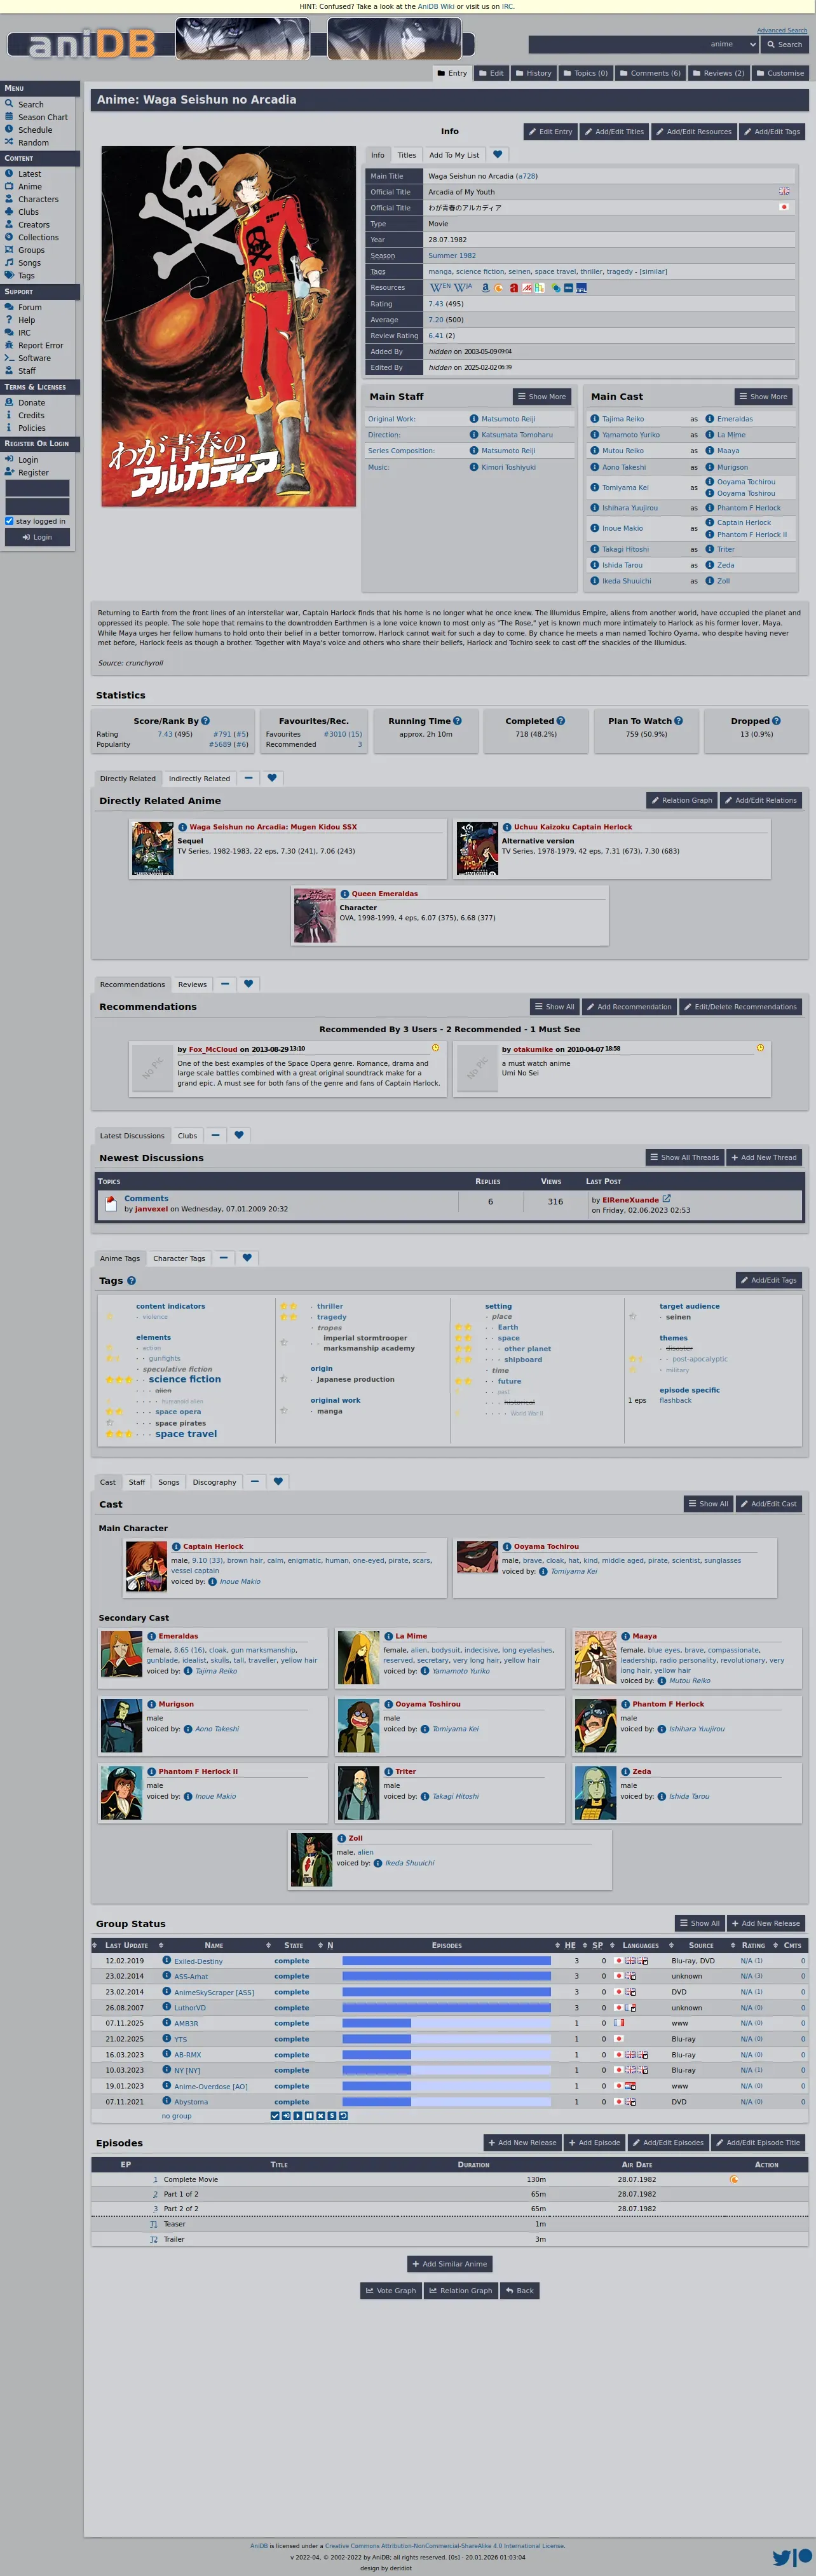Toggle the S filter icon in the no group row

(x=332, y=2116)
